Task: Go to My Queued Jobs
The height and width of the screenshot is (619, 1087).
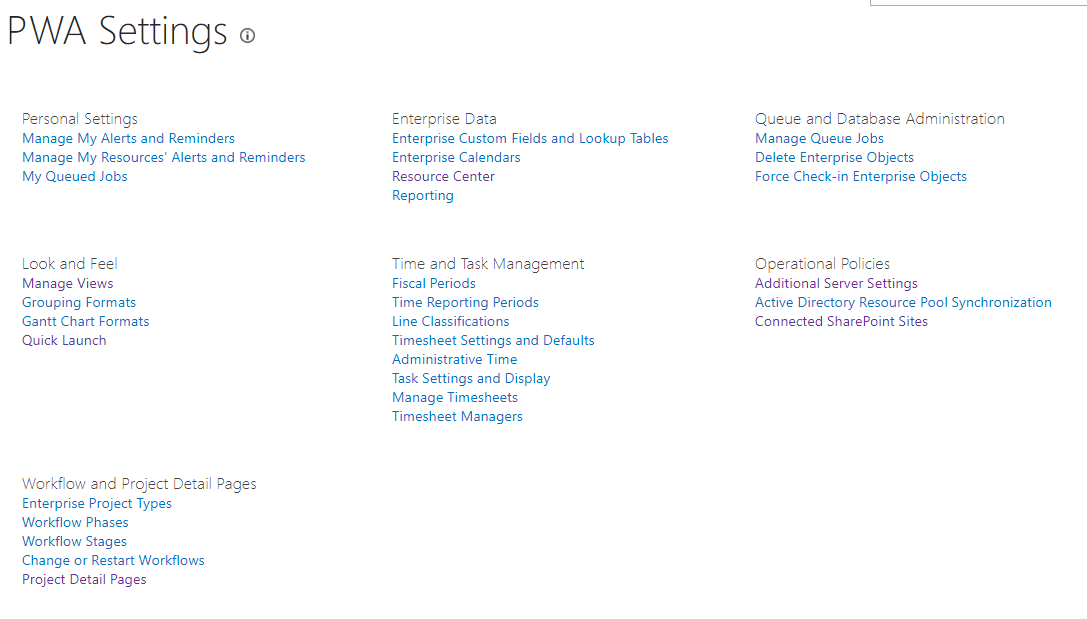Action: point(75,177)
